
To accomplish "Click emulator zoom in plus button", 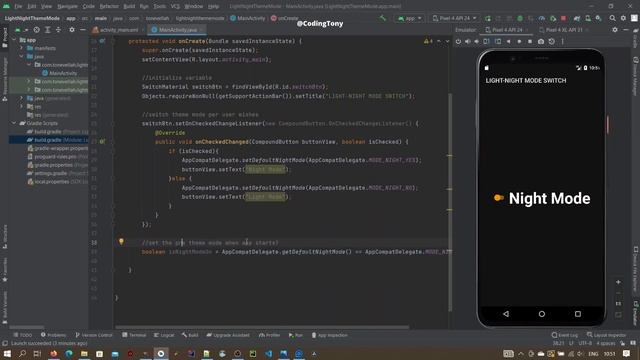I will [618, 282].
